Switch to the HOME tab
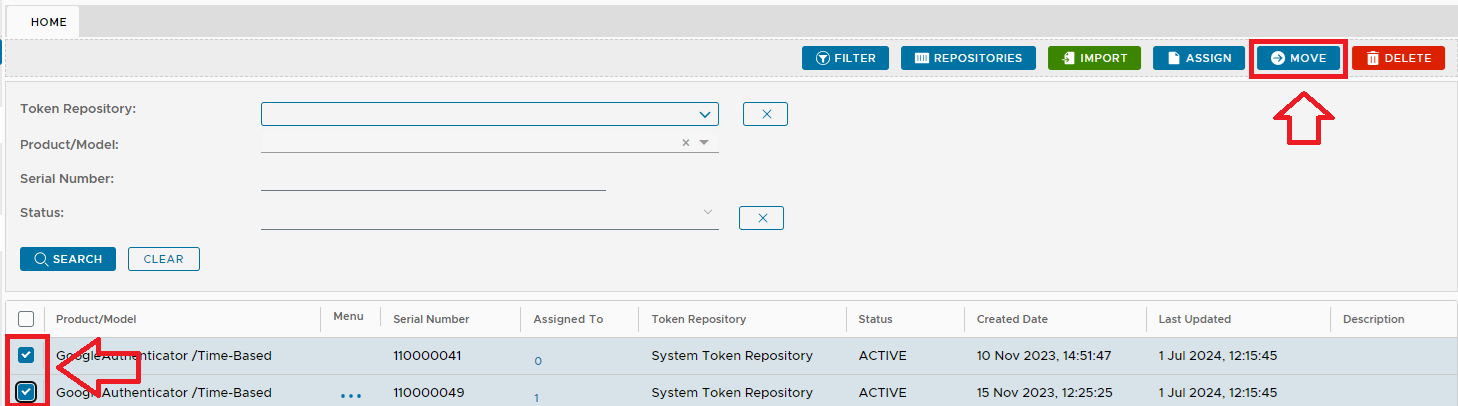Viewport: 1458px width, 406px height. coord(48,22)
